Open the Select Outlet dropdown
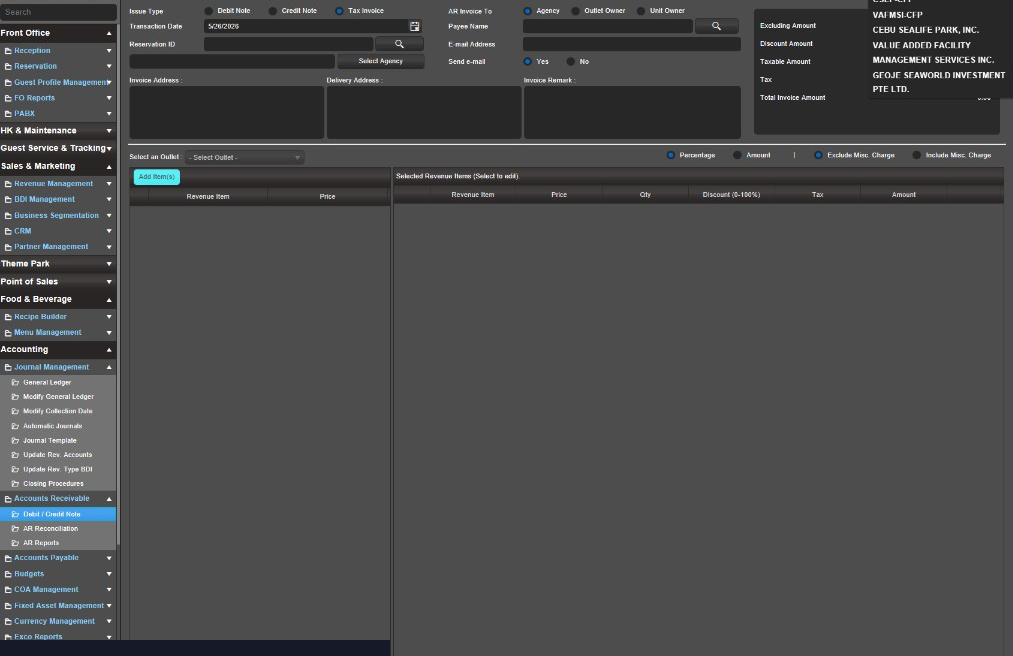This screenshot has height=656, width=1013. click(244, 158)
